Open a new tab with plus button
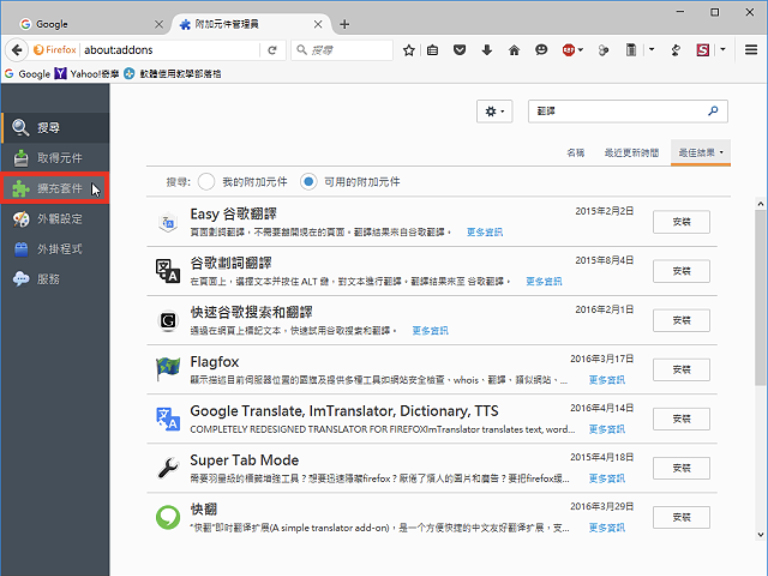Viewport: 768px width, 576px height. click(x=344, y=24)
